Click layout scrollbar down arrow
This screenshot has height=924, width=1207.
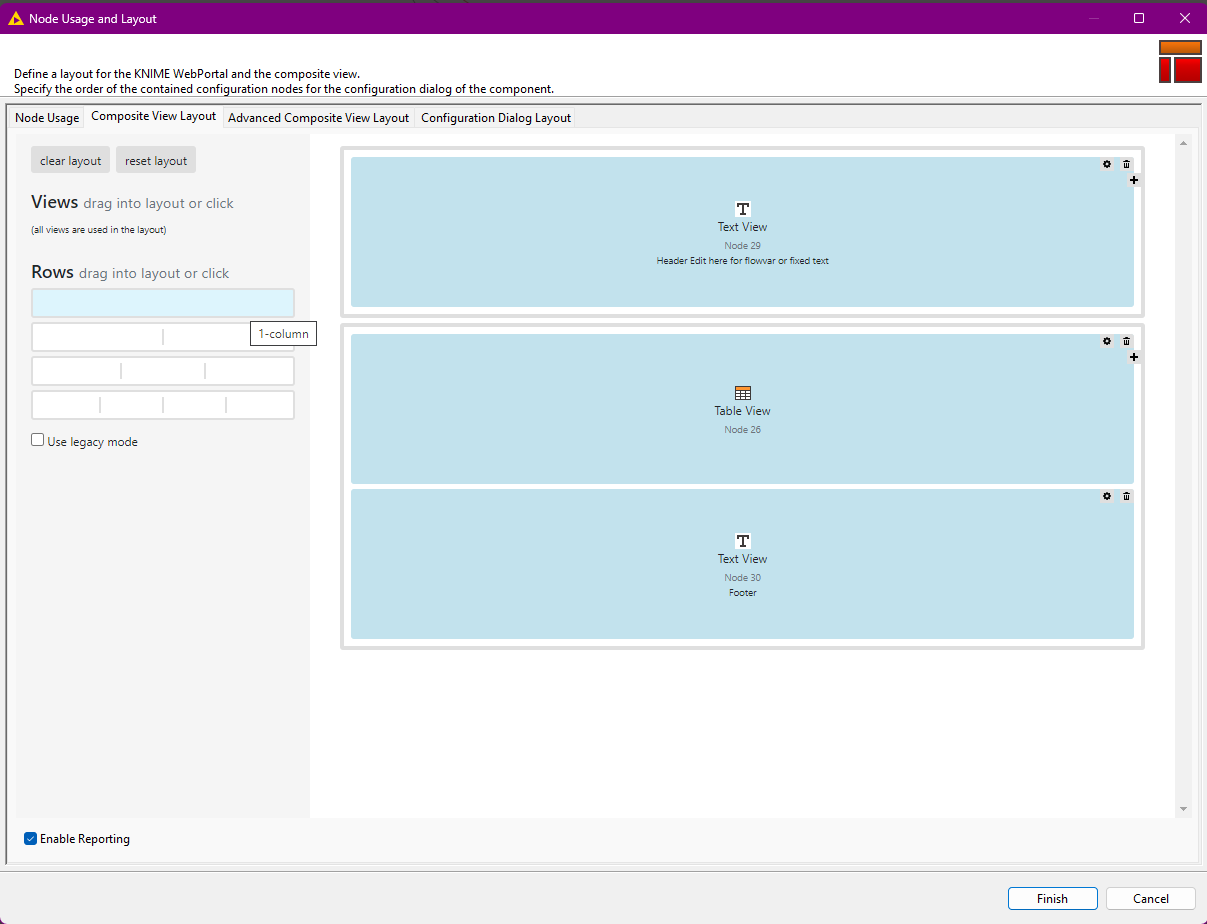[1183, 808]
